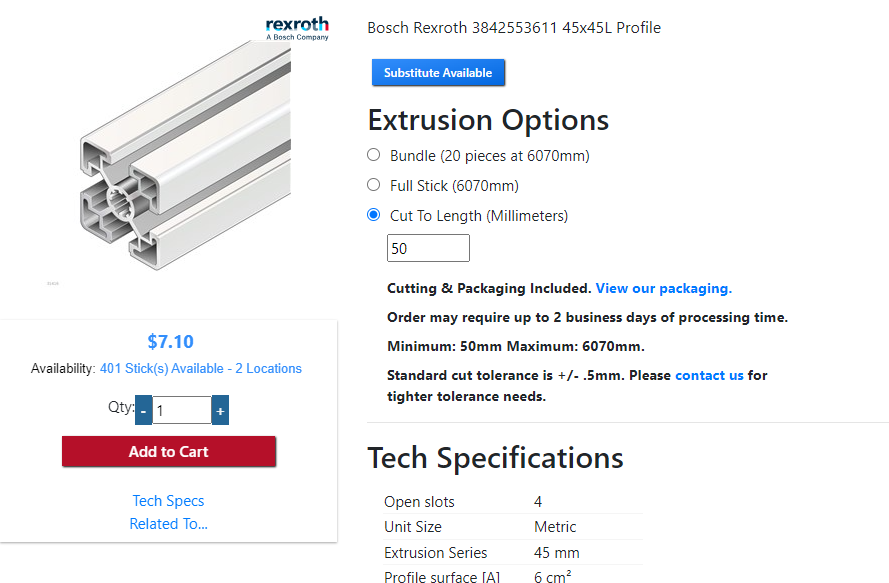Click the red Add to Cart button
The image size is (889, 583).
(169, 452)
